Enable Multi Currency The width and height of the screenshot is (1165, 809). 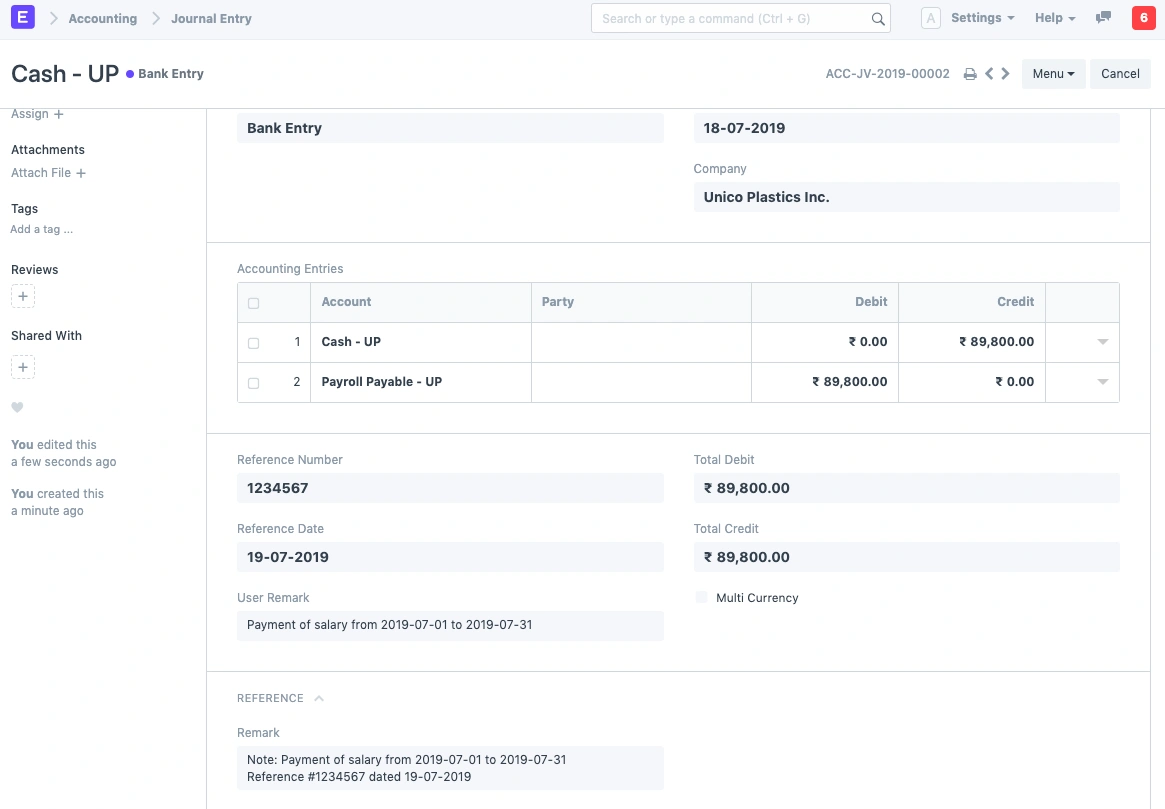(701, 597)
